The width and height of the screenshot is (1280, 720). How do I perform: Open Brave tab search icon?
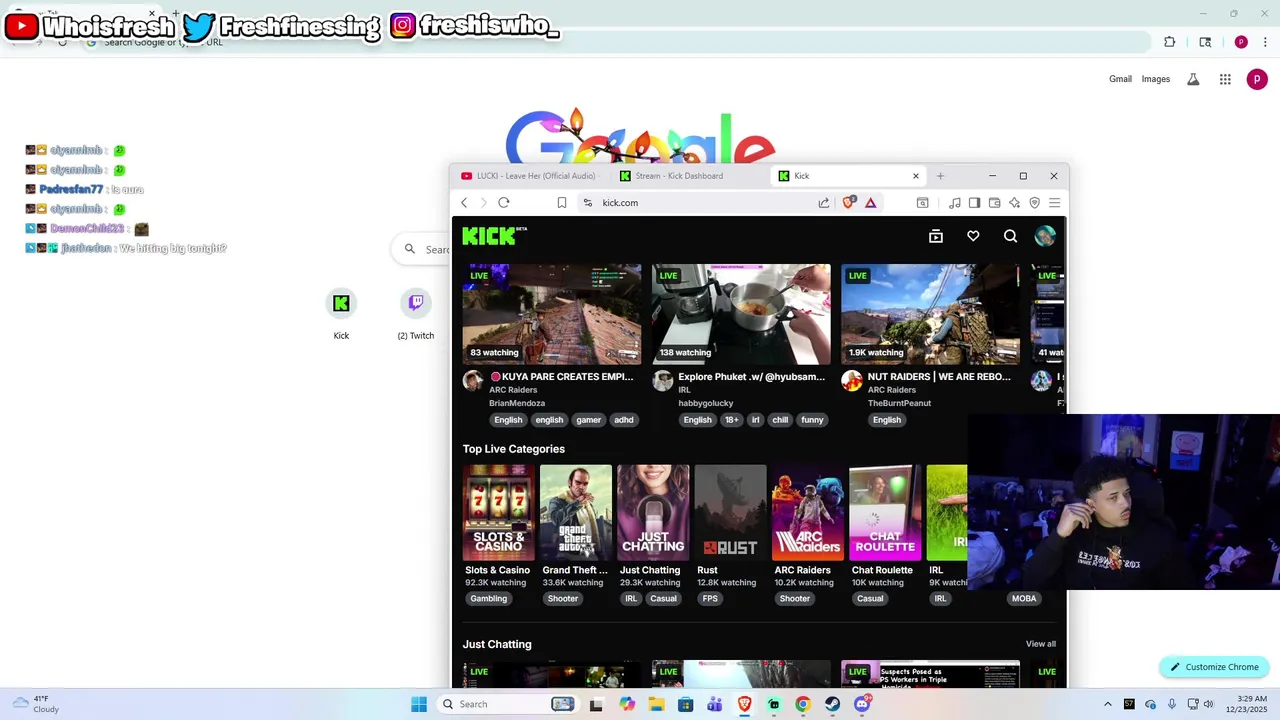[x=922, y=203]
